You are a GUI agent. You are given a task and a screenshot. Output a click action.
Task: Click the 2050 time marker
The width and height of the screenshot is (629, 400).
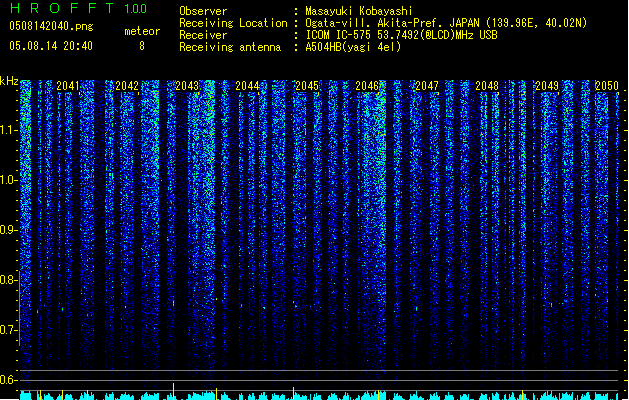(x=607, y=86)
